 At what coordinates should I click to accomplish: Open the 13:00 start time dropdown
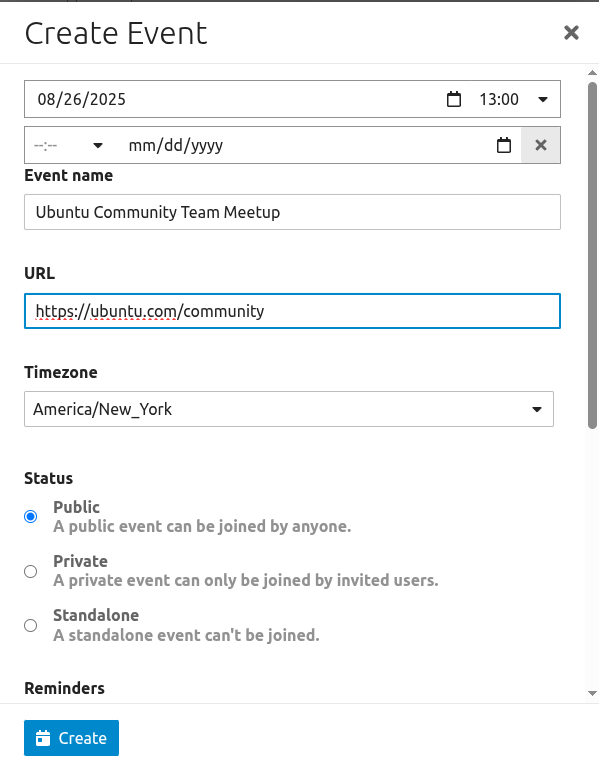(513, 99)
